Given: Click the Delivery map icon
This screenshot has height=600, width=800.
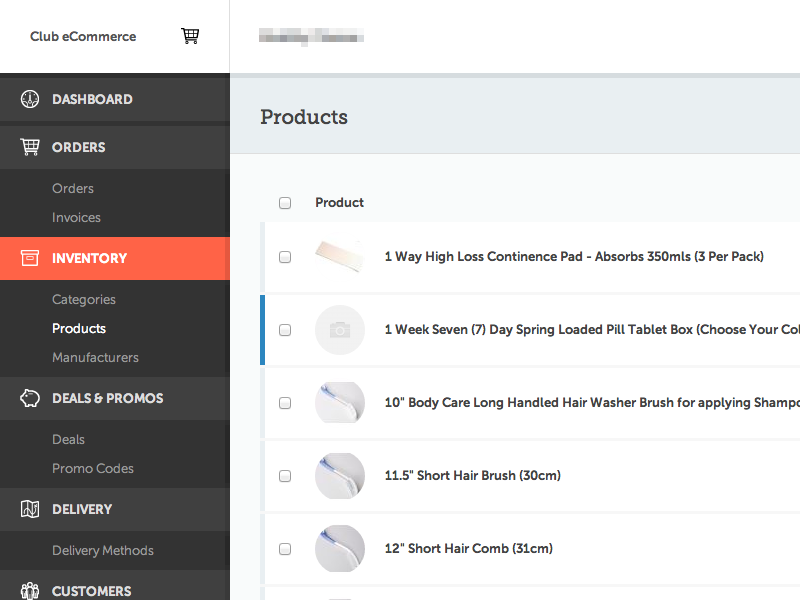Looking at the screenshot, I should click(x=29, y=509).
